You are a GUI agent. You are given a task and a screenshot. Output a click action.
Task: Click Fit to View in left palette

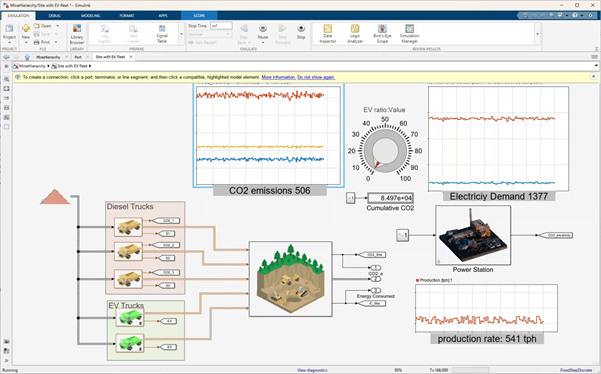click(7, 89)
